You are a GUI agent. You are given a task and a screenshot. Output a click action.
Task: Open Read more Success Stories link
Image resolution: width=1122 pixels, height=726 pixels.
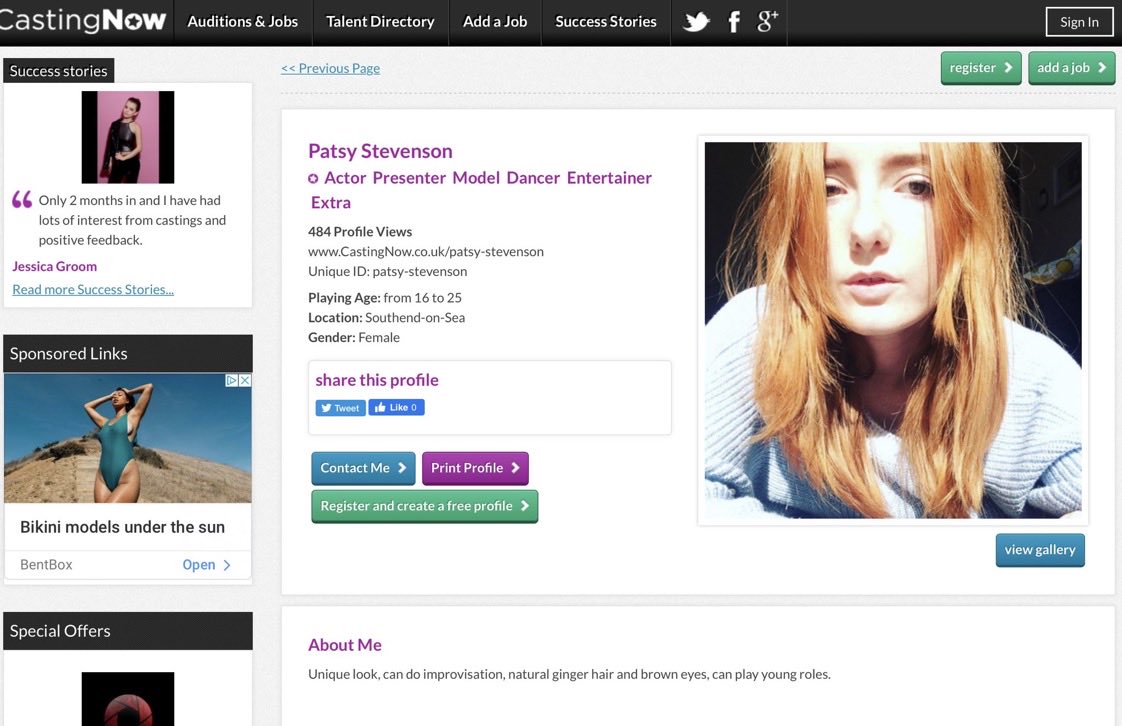[93, 290]
